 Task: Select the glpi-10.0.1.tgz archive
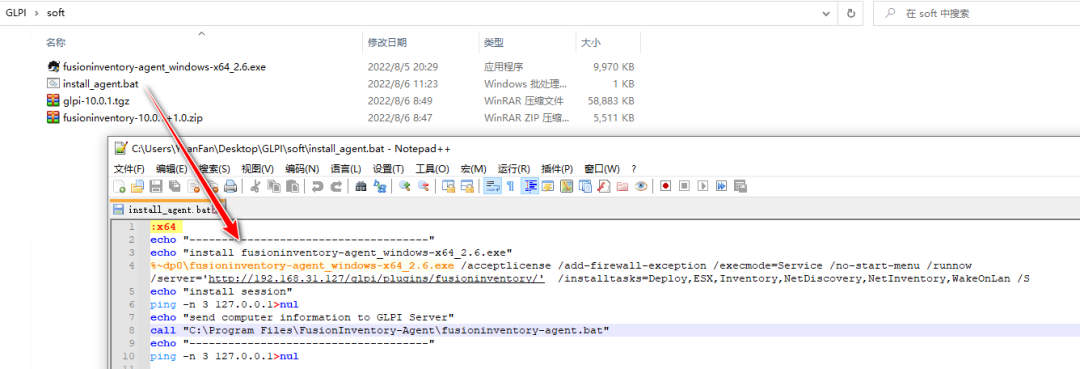tap(95, 101)
